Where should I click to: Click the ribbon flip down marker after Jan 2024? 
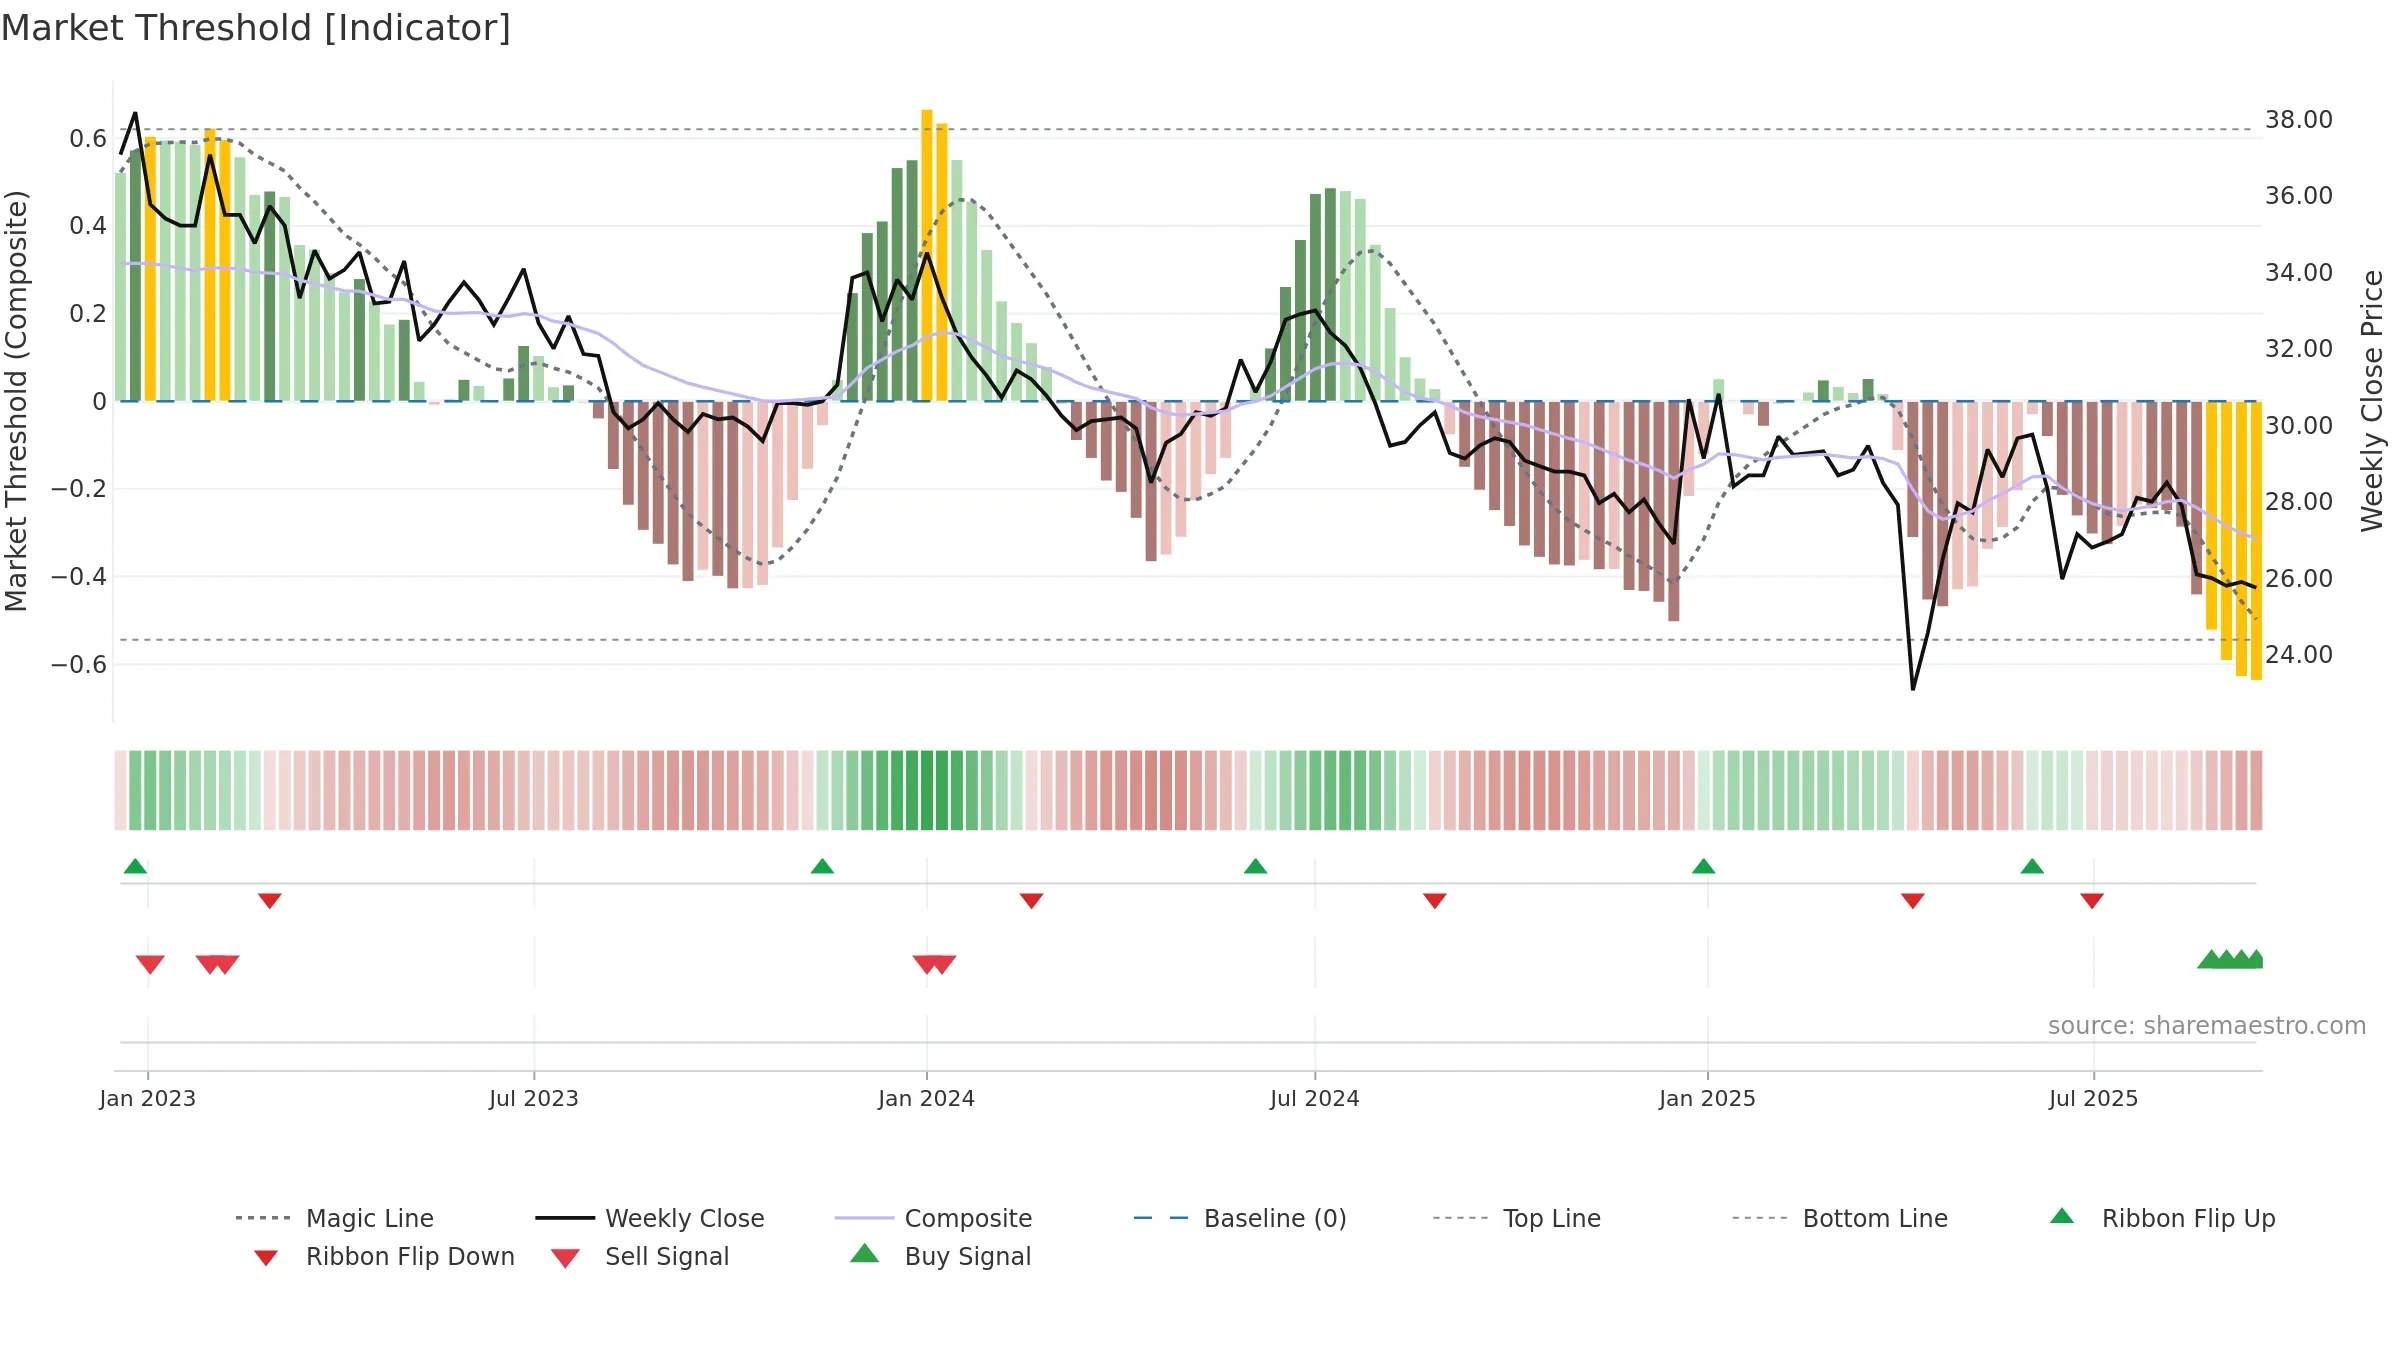click(x=1031, y=901)
